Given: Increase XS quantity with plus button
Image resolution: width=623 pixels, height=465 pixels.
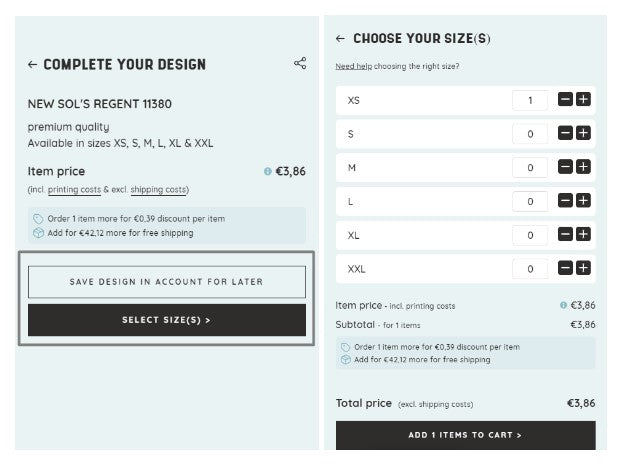Looking at the screenshot, I should 583,100.
